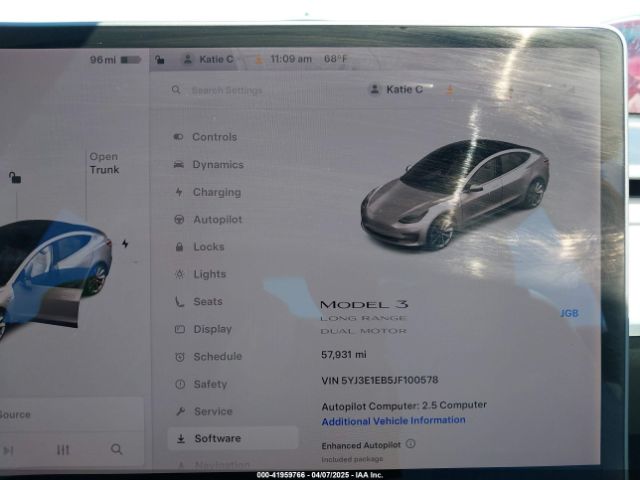The image size is (640, 480).
Task: Tap the padlock icon above the car
Action: pyautogui.click(x=15, y=178)
